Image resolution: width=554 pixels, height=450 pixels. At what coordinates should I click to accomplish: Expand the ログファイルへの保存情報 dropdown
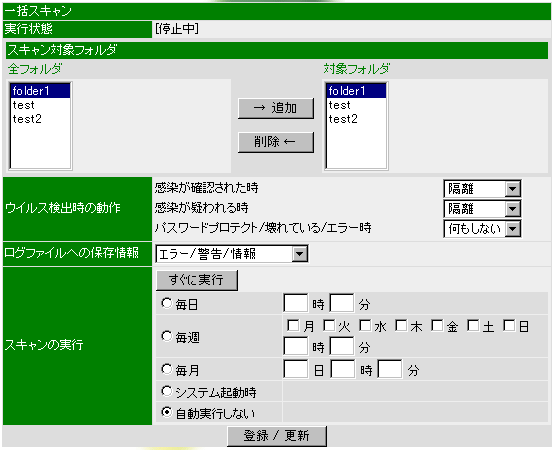point(232,254)
